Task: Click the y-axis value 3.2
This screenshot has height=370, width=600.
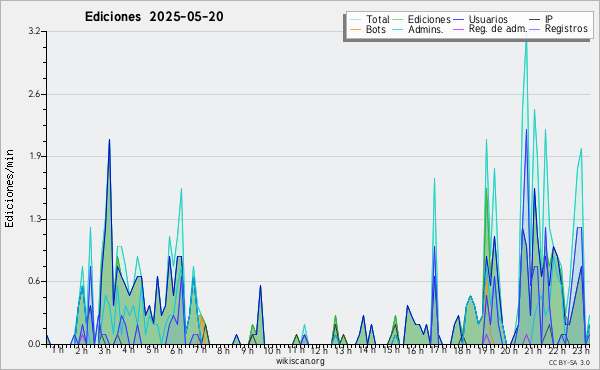Action: [34, 31]
